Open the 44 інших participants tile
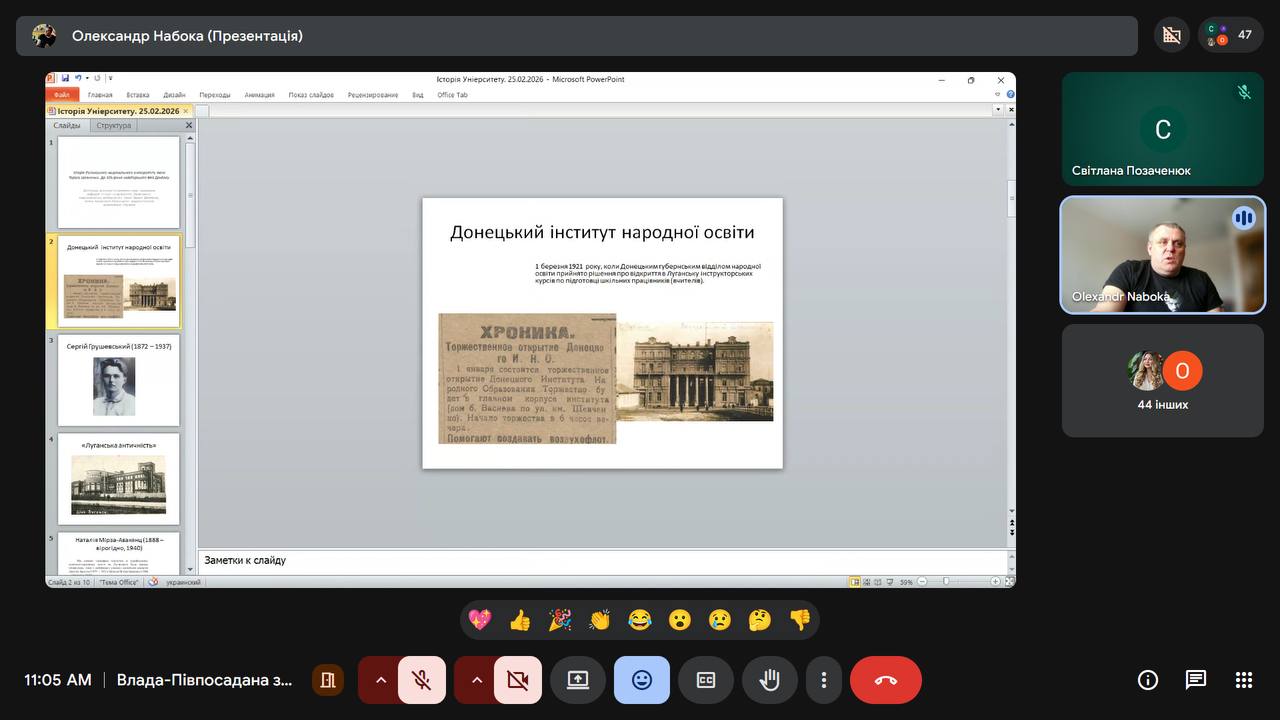The image size is (1280, 720). coord(1162,380)
